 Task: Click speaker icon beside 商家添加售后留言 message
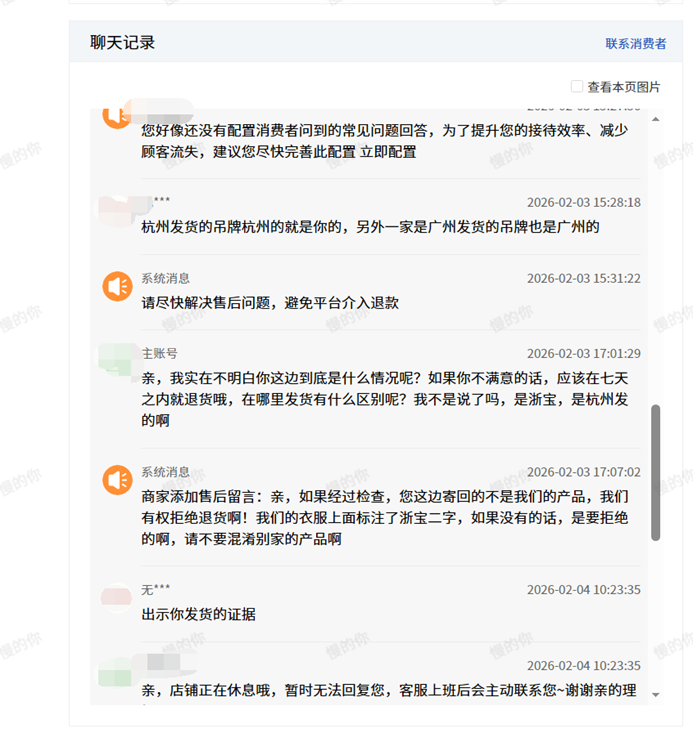pos(117,480)
